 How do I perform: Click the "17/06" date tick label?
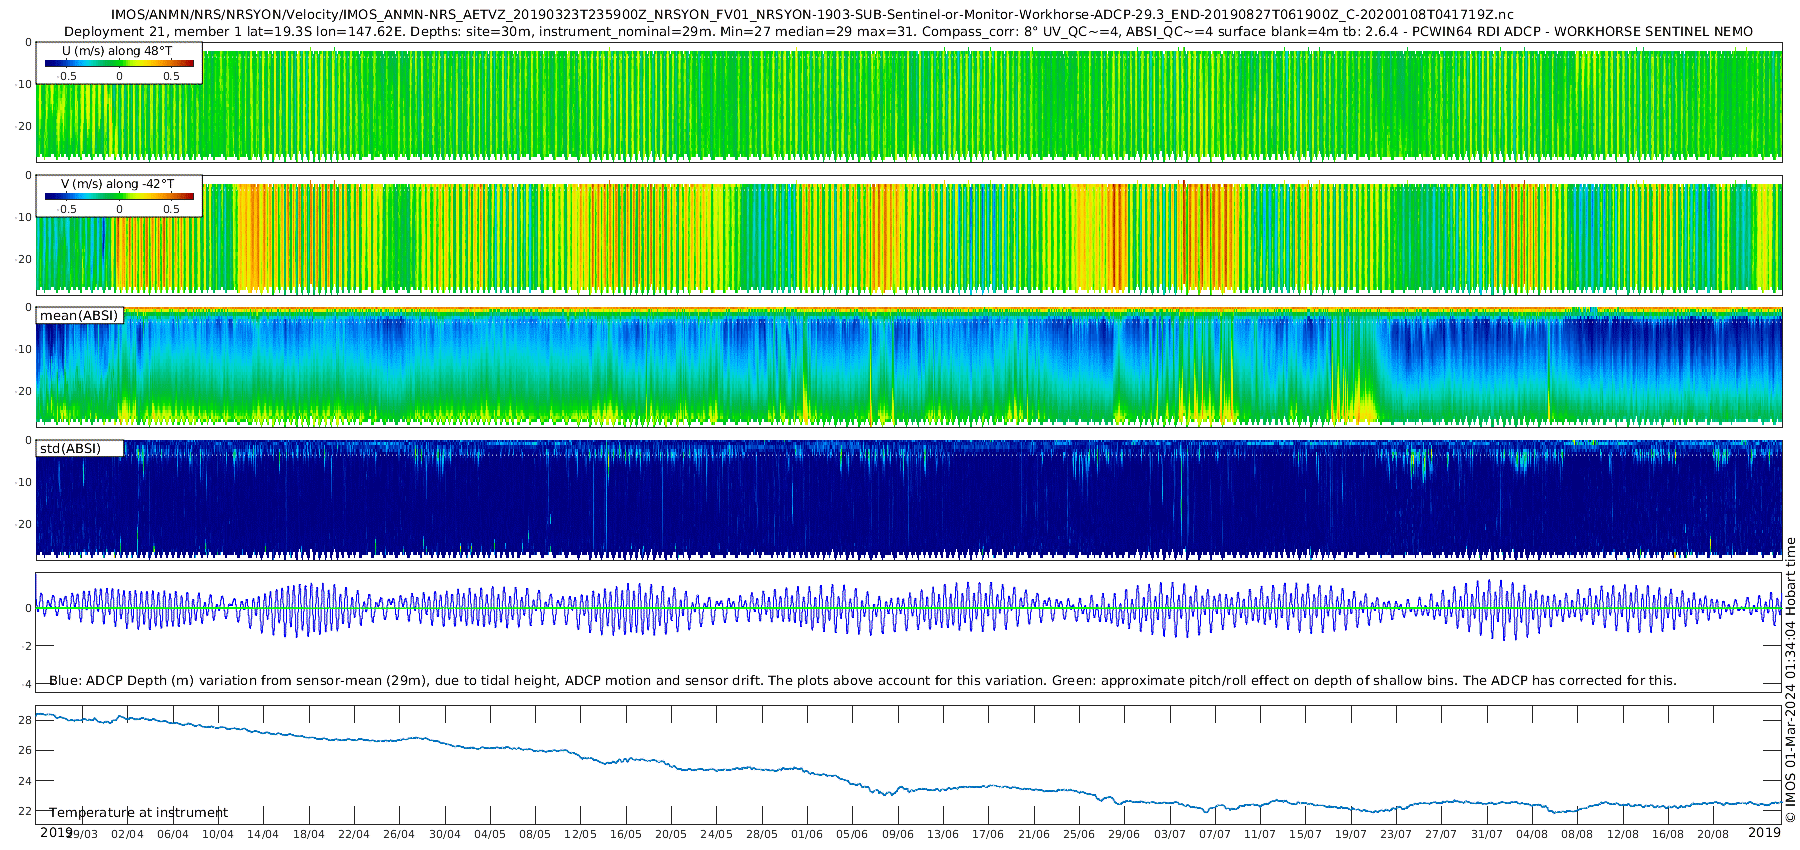point(988,834)
